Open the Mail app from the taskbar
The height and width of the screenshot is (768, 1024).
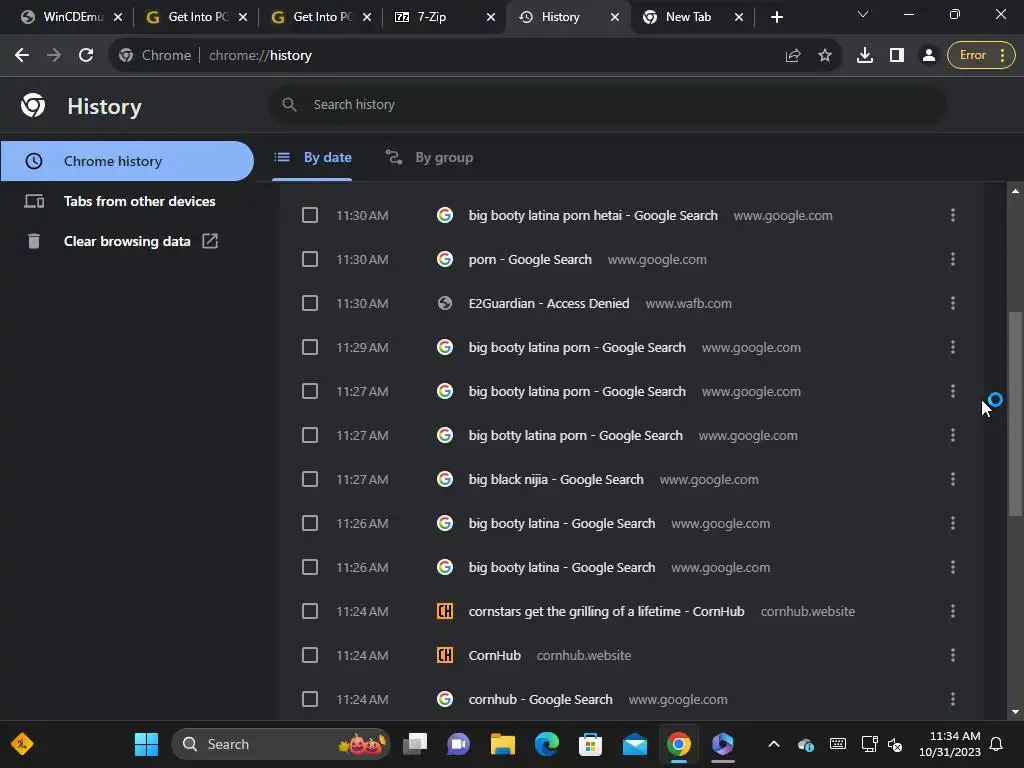pos(634,744)
